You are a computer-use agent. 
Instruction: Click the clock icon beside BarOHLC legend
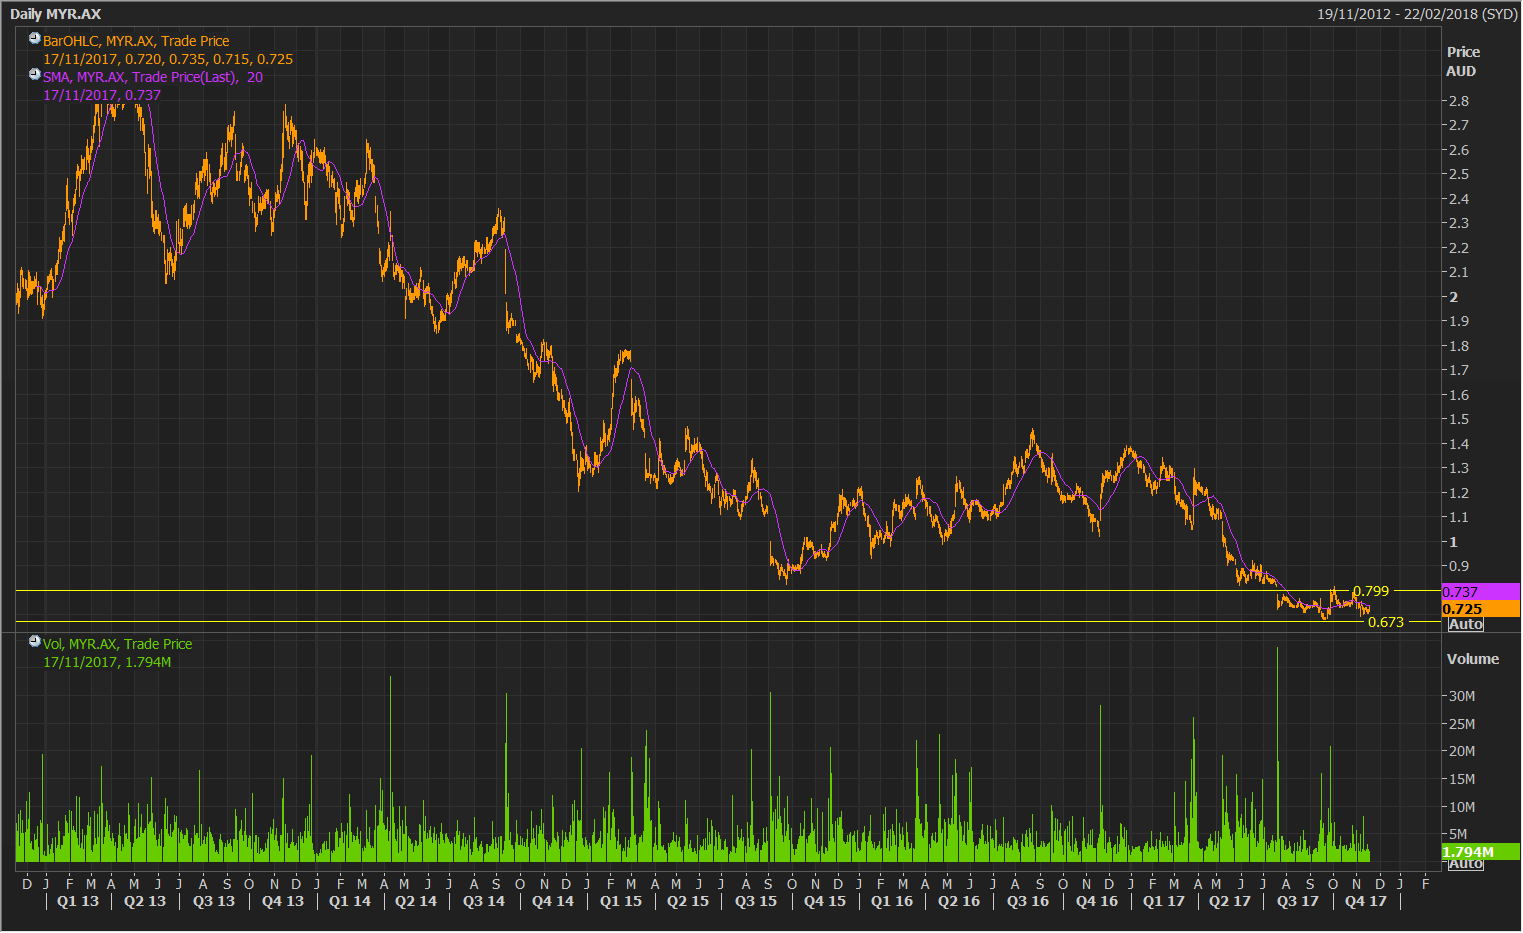35,39
